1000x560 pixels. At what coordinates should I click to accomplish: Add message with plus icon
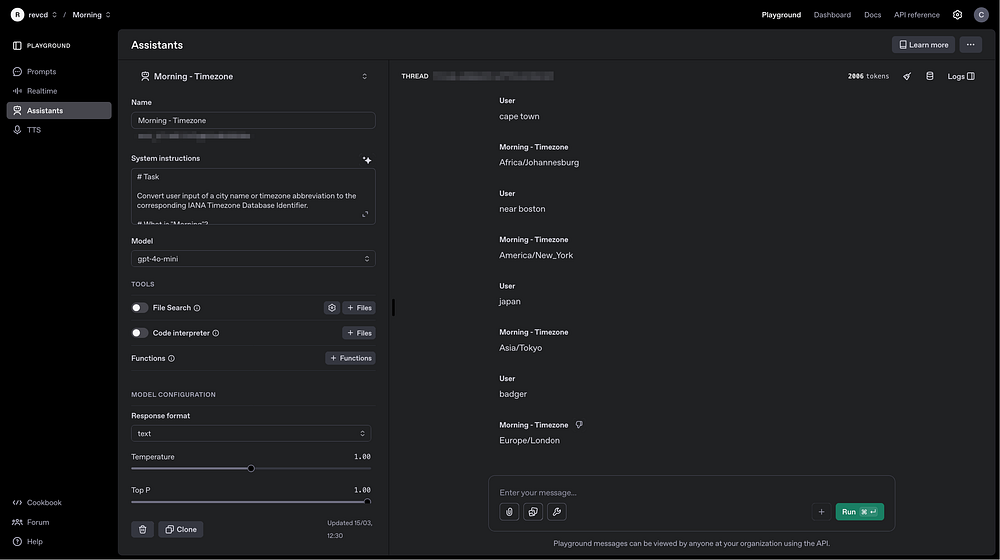(x=821, y=512)
